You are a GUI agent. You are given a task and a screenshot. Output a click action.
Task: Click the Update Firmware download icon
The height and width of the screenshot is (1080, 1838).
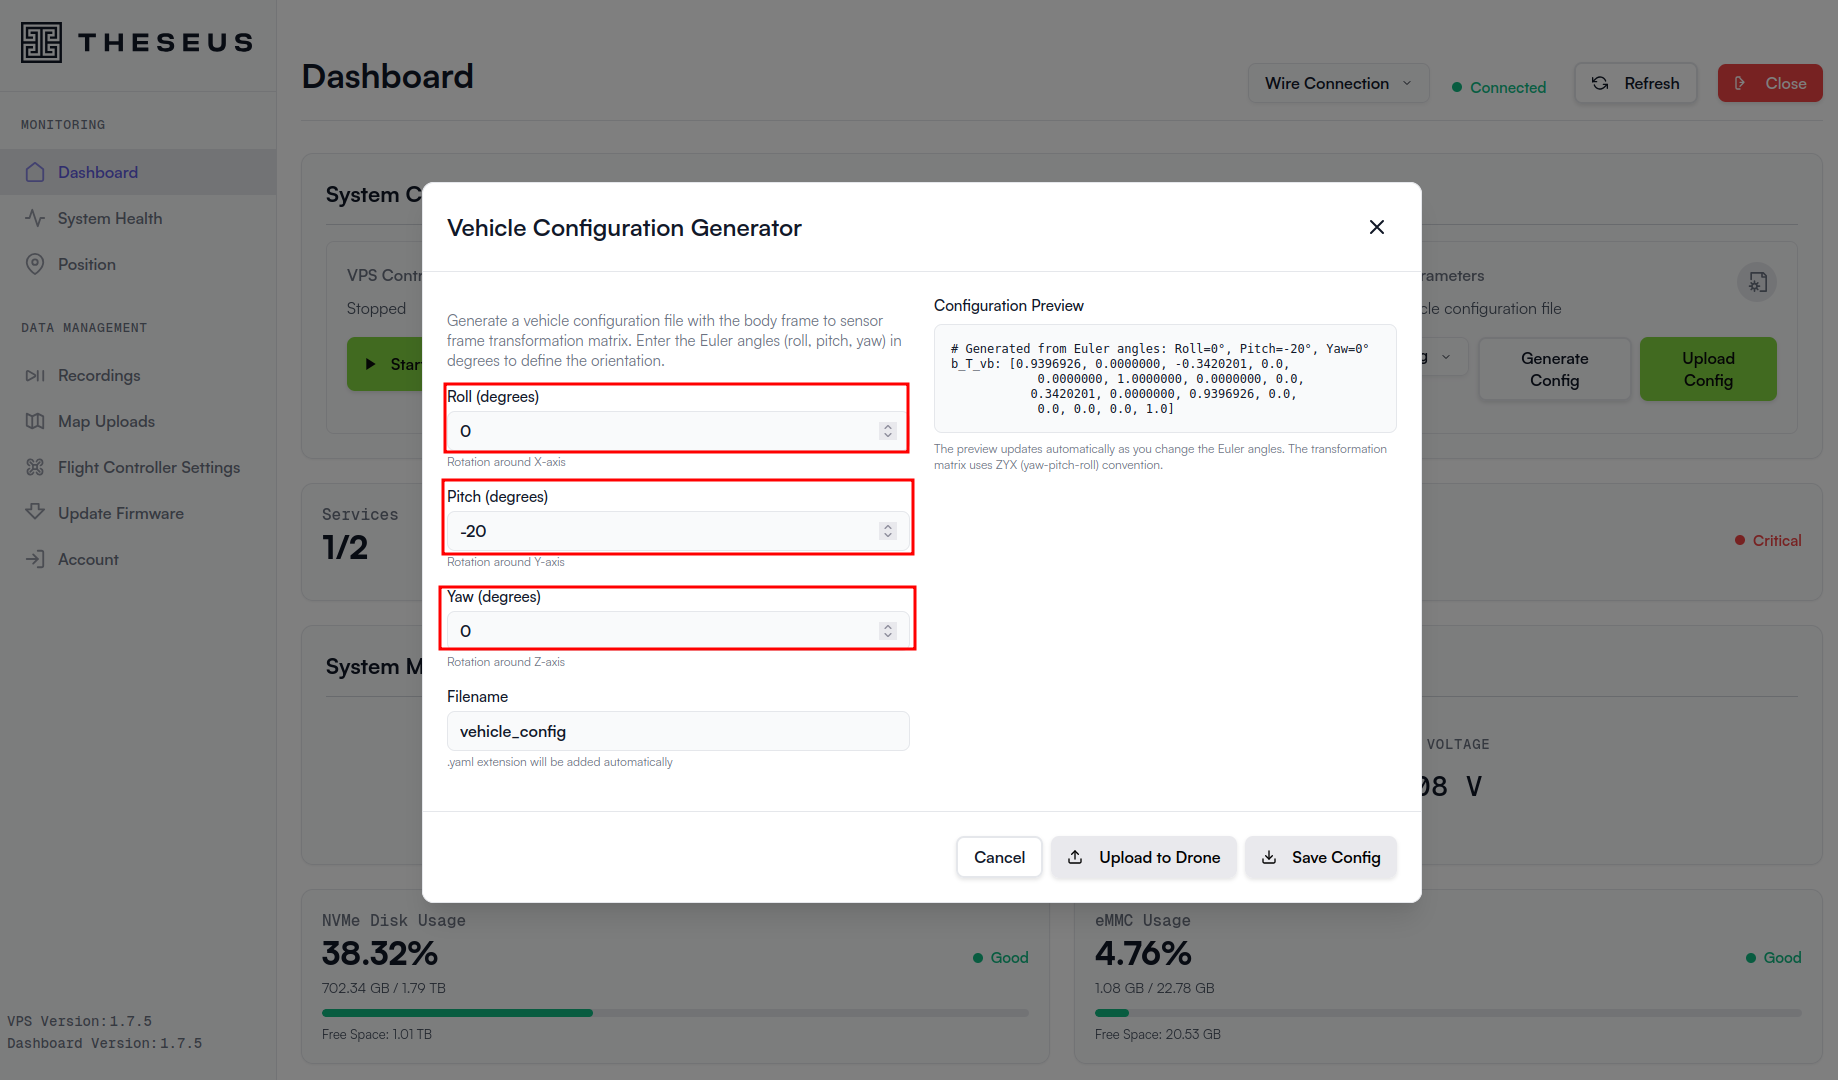[x=35, y=512]
